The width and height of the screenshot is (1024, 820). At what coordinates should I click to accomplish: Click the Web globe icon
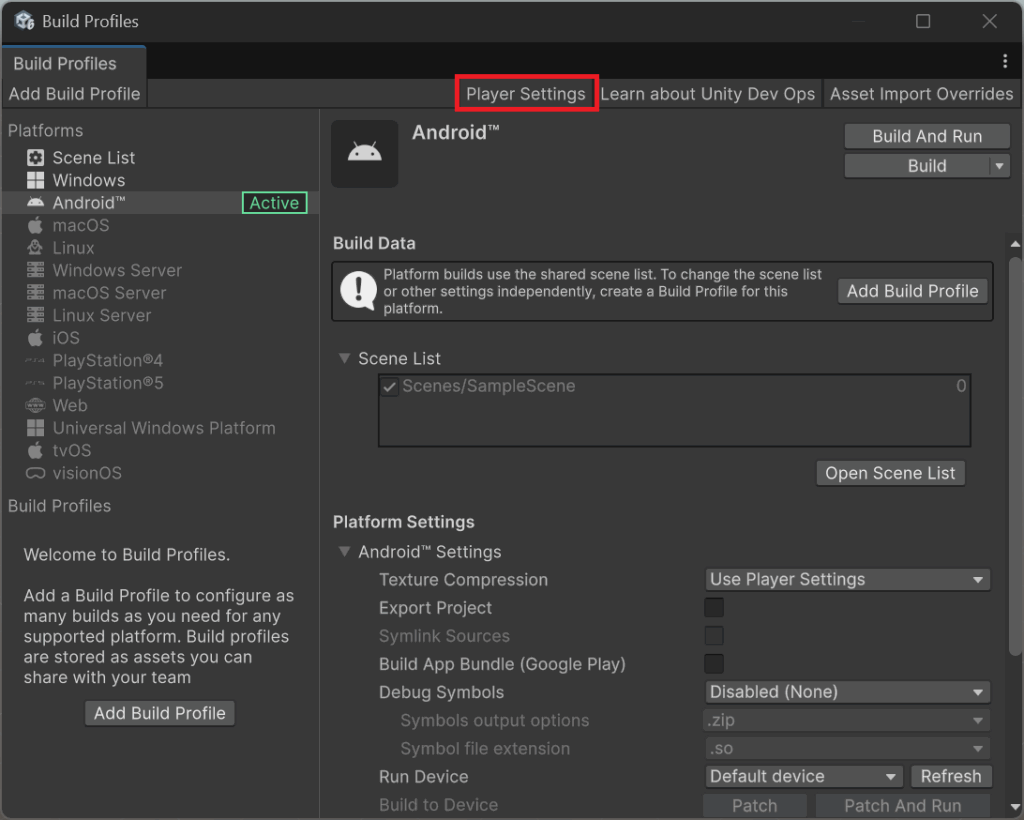[x=35, y=405]
